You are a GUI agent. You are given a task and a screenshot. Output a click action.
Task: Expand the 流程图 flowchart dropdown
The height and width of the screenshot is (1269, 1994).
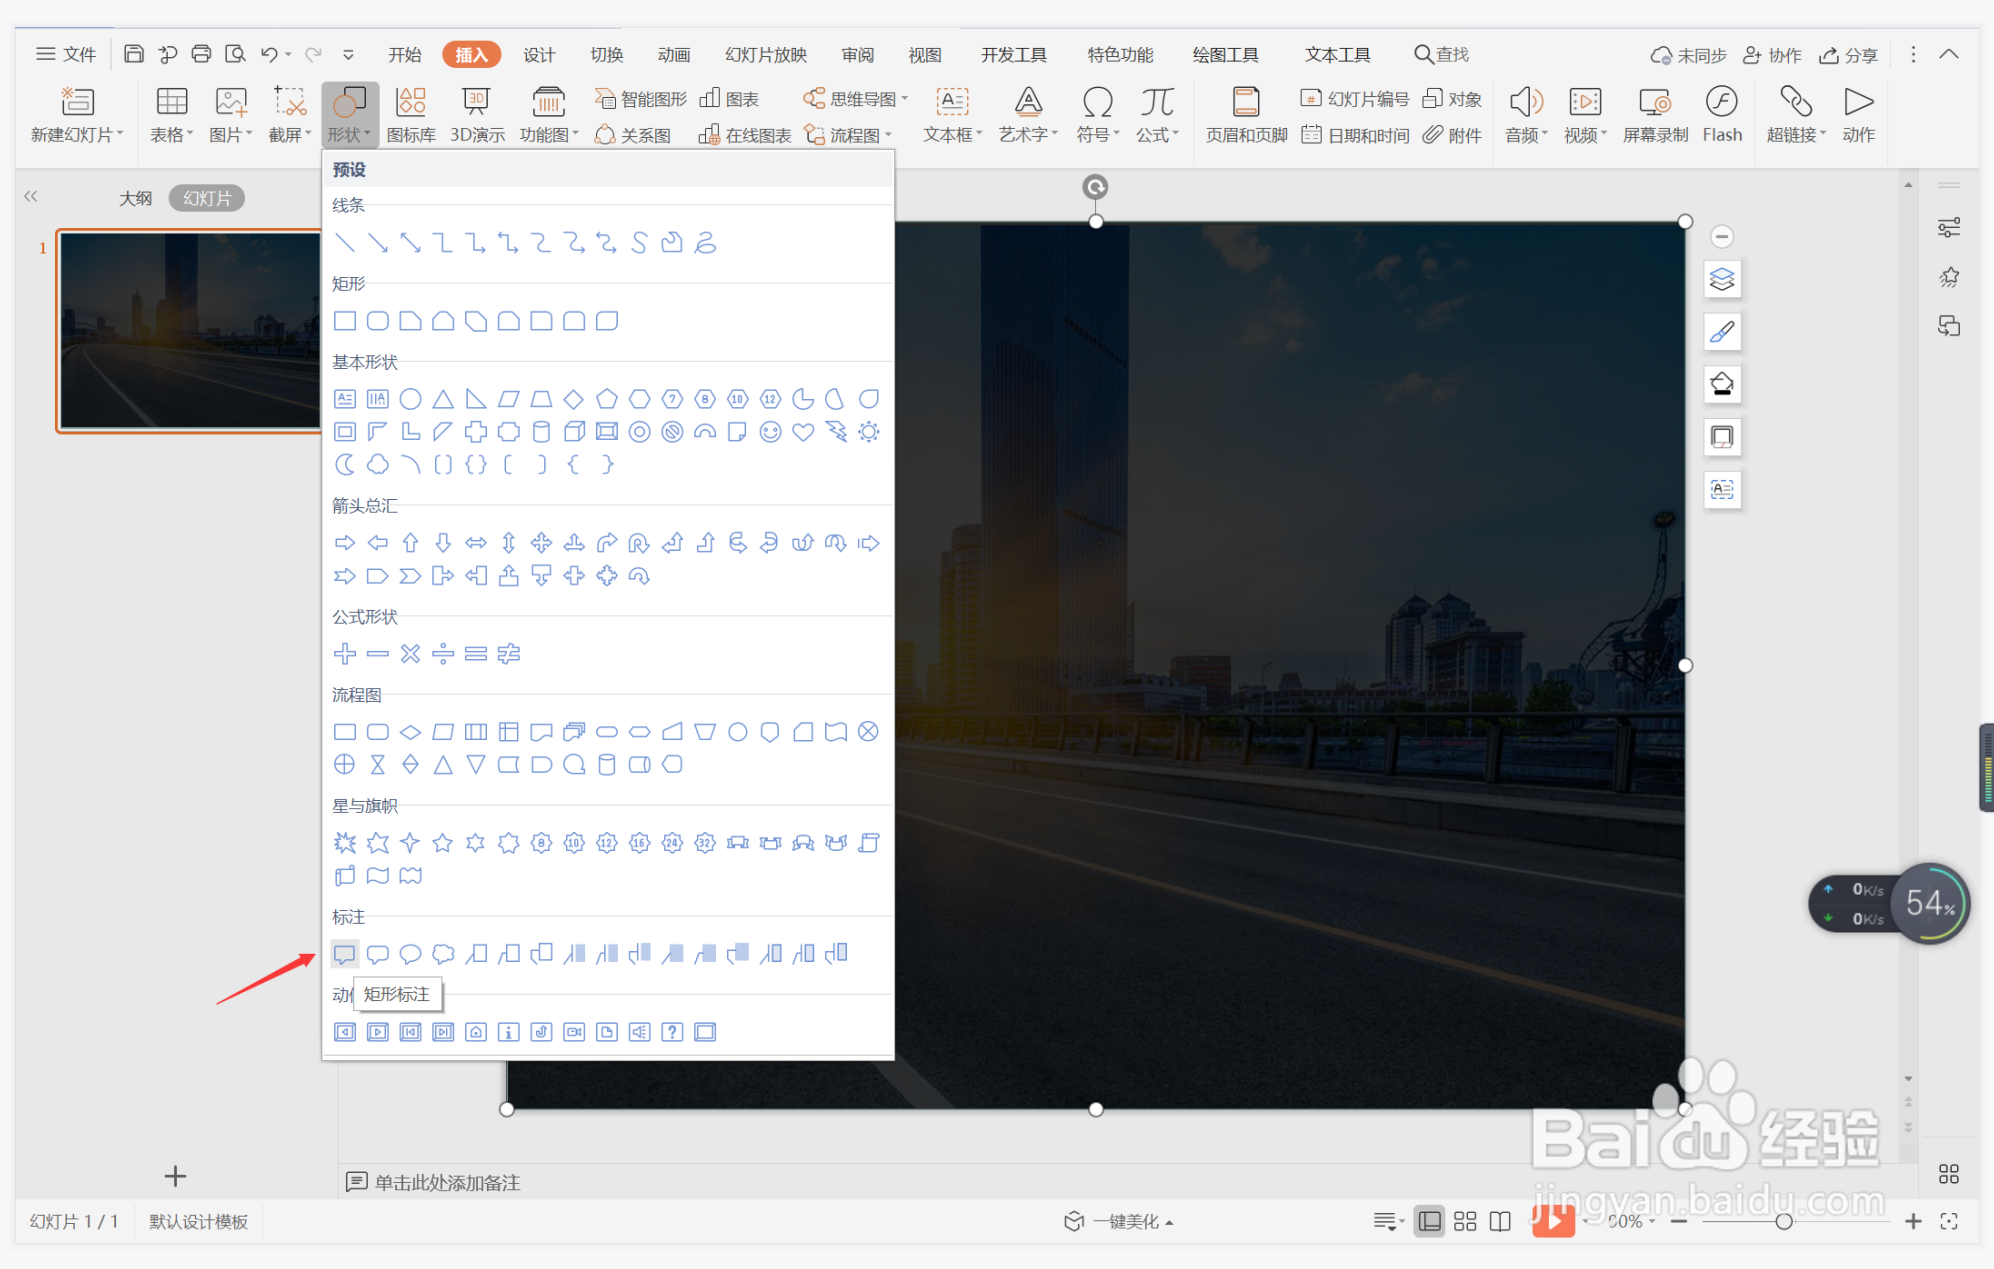[889, 135]
